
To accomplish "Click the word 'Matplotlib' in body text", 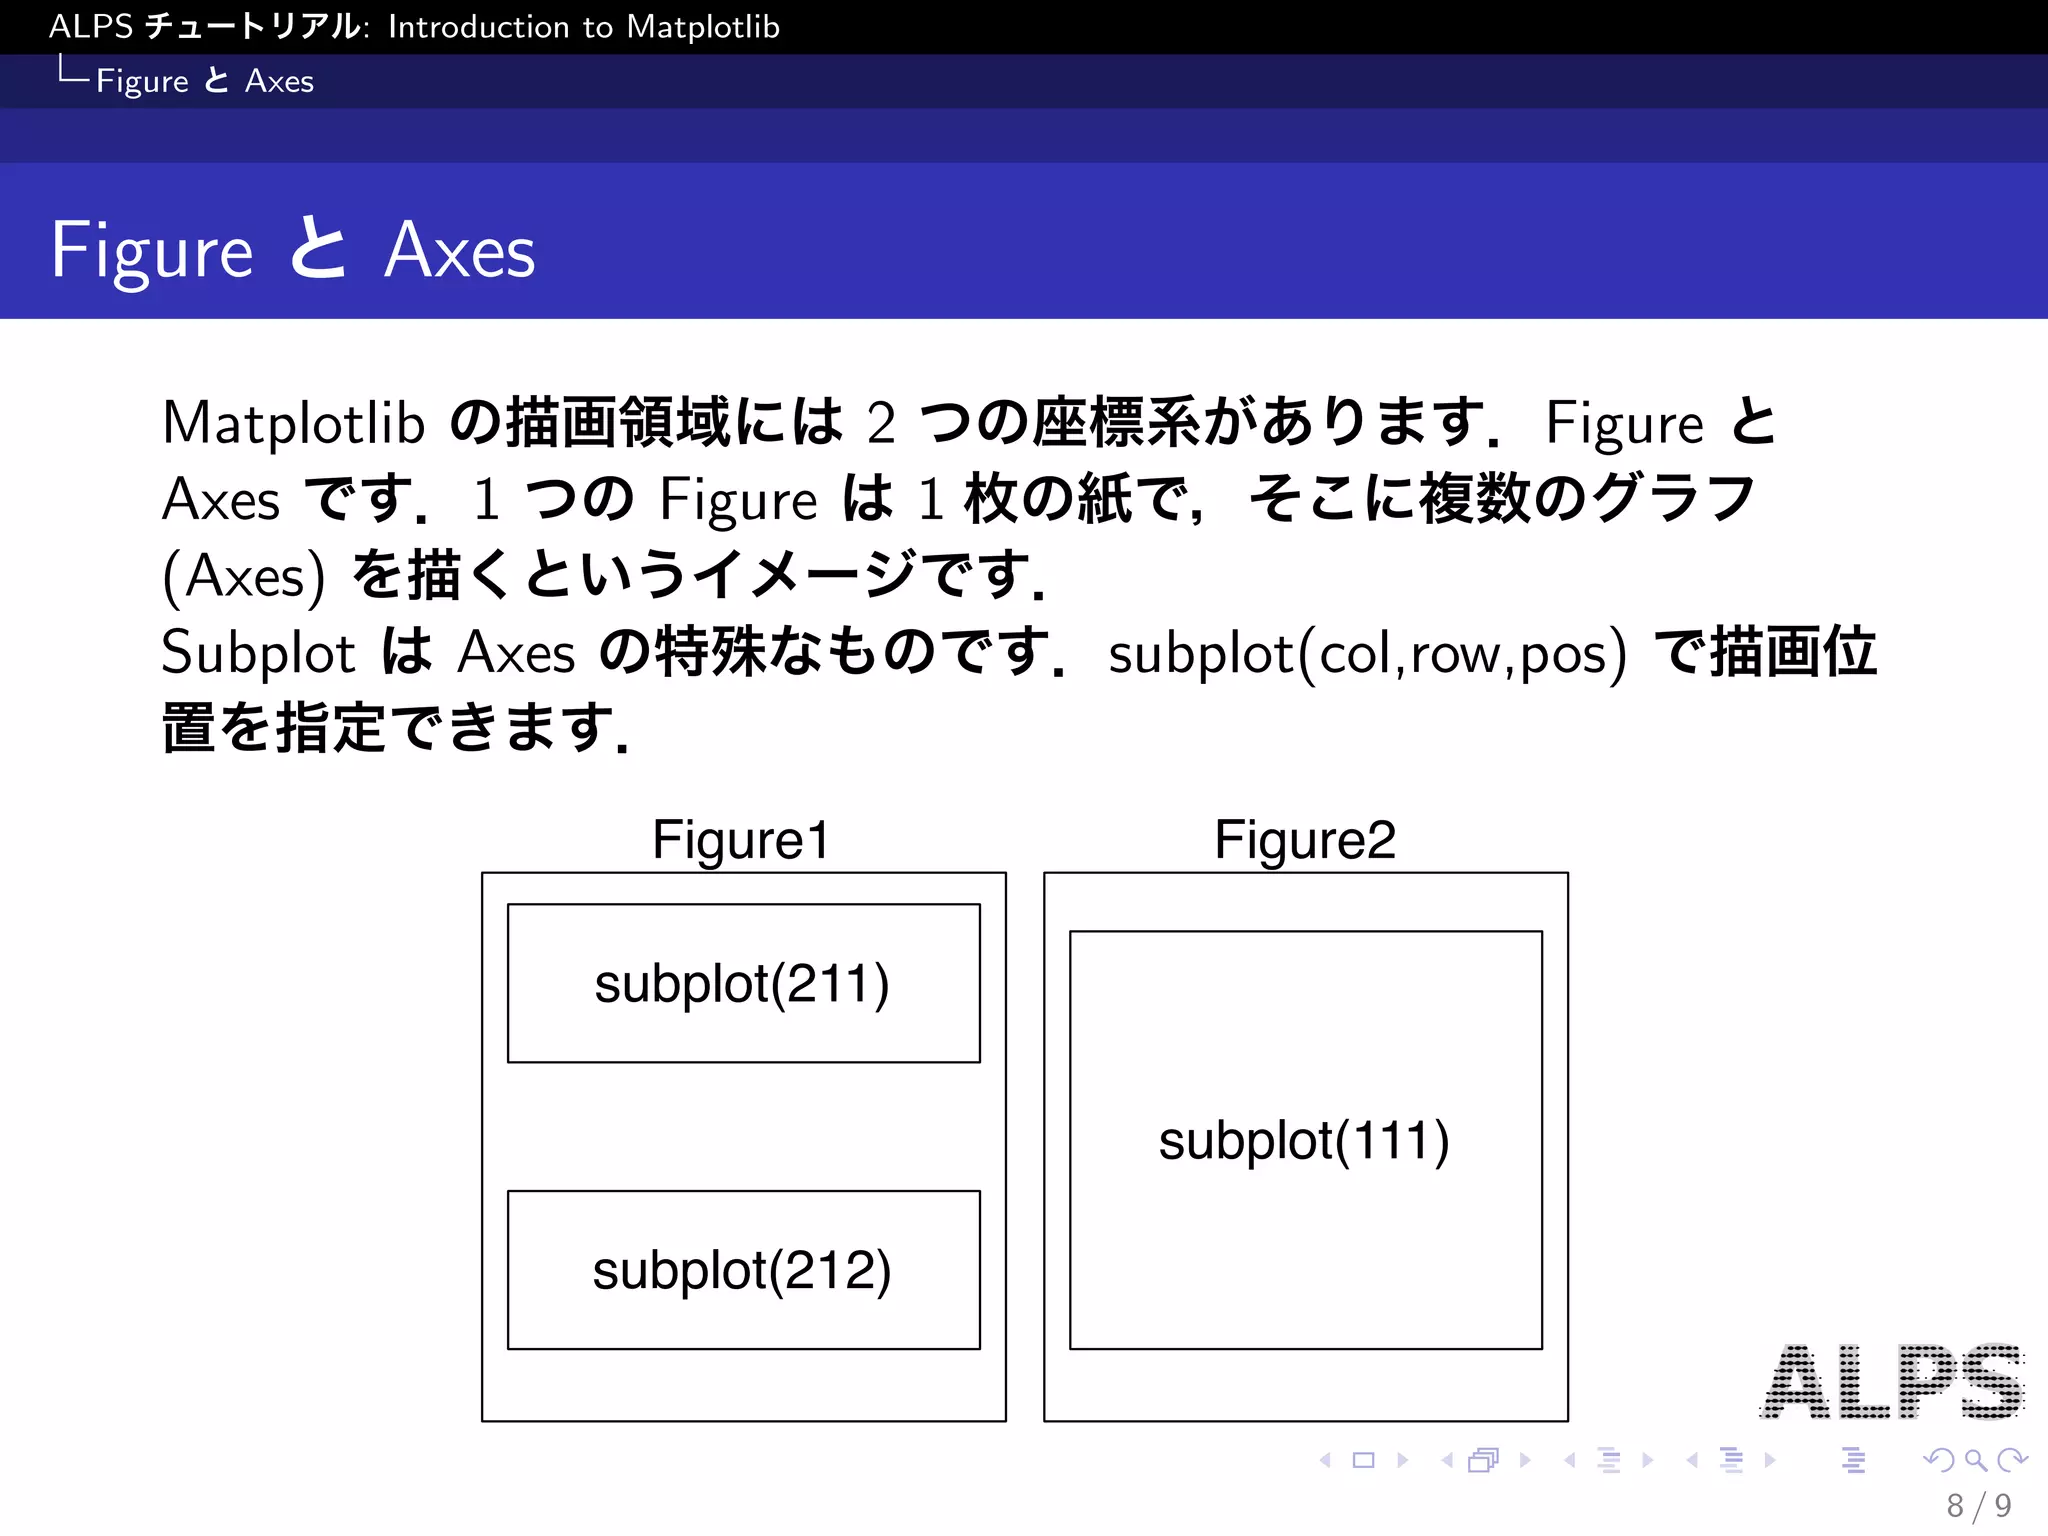I will [294, 422].
